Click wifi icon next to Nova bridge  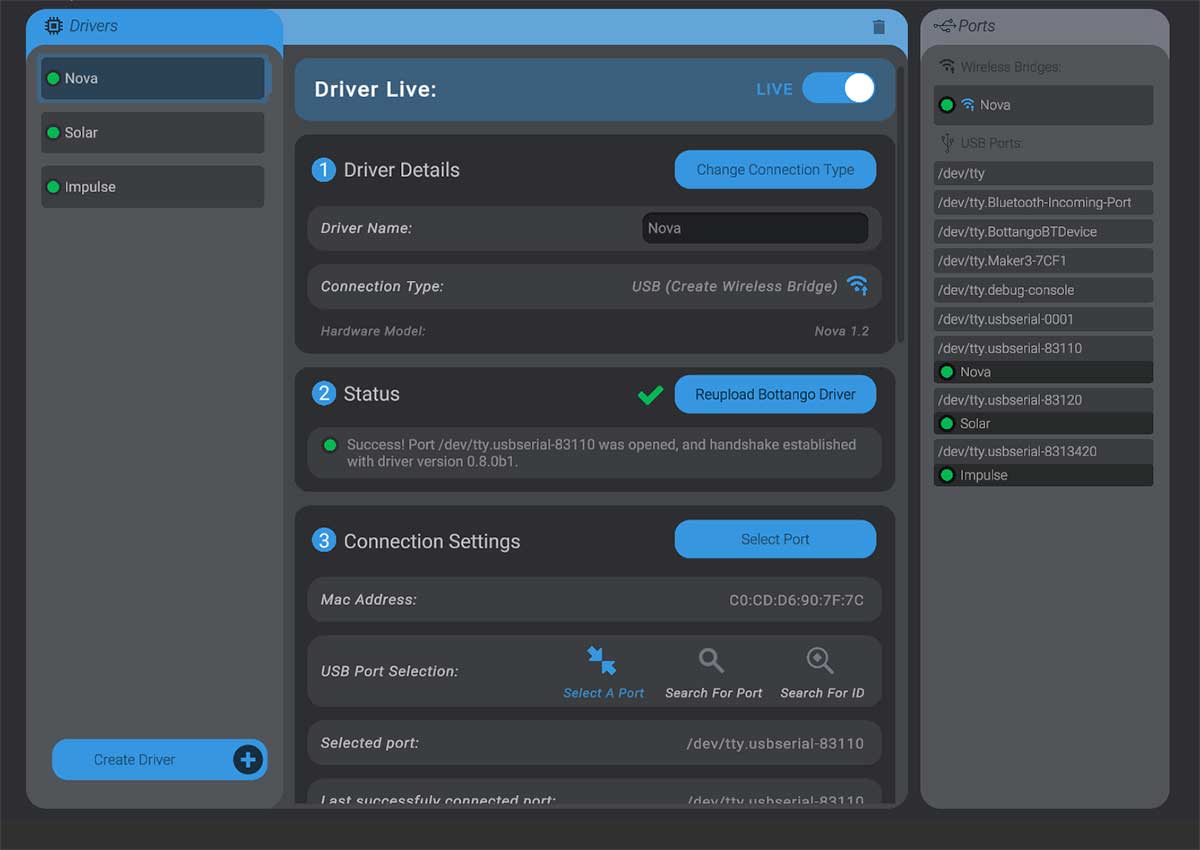968,105
